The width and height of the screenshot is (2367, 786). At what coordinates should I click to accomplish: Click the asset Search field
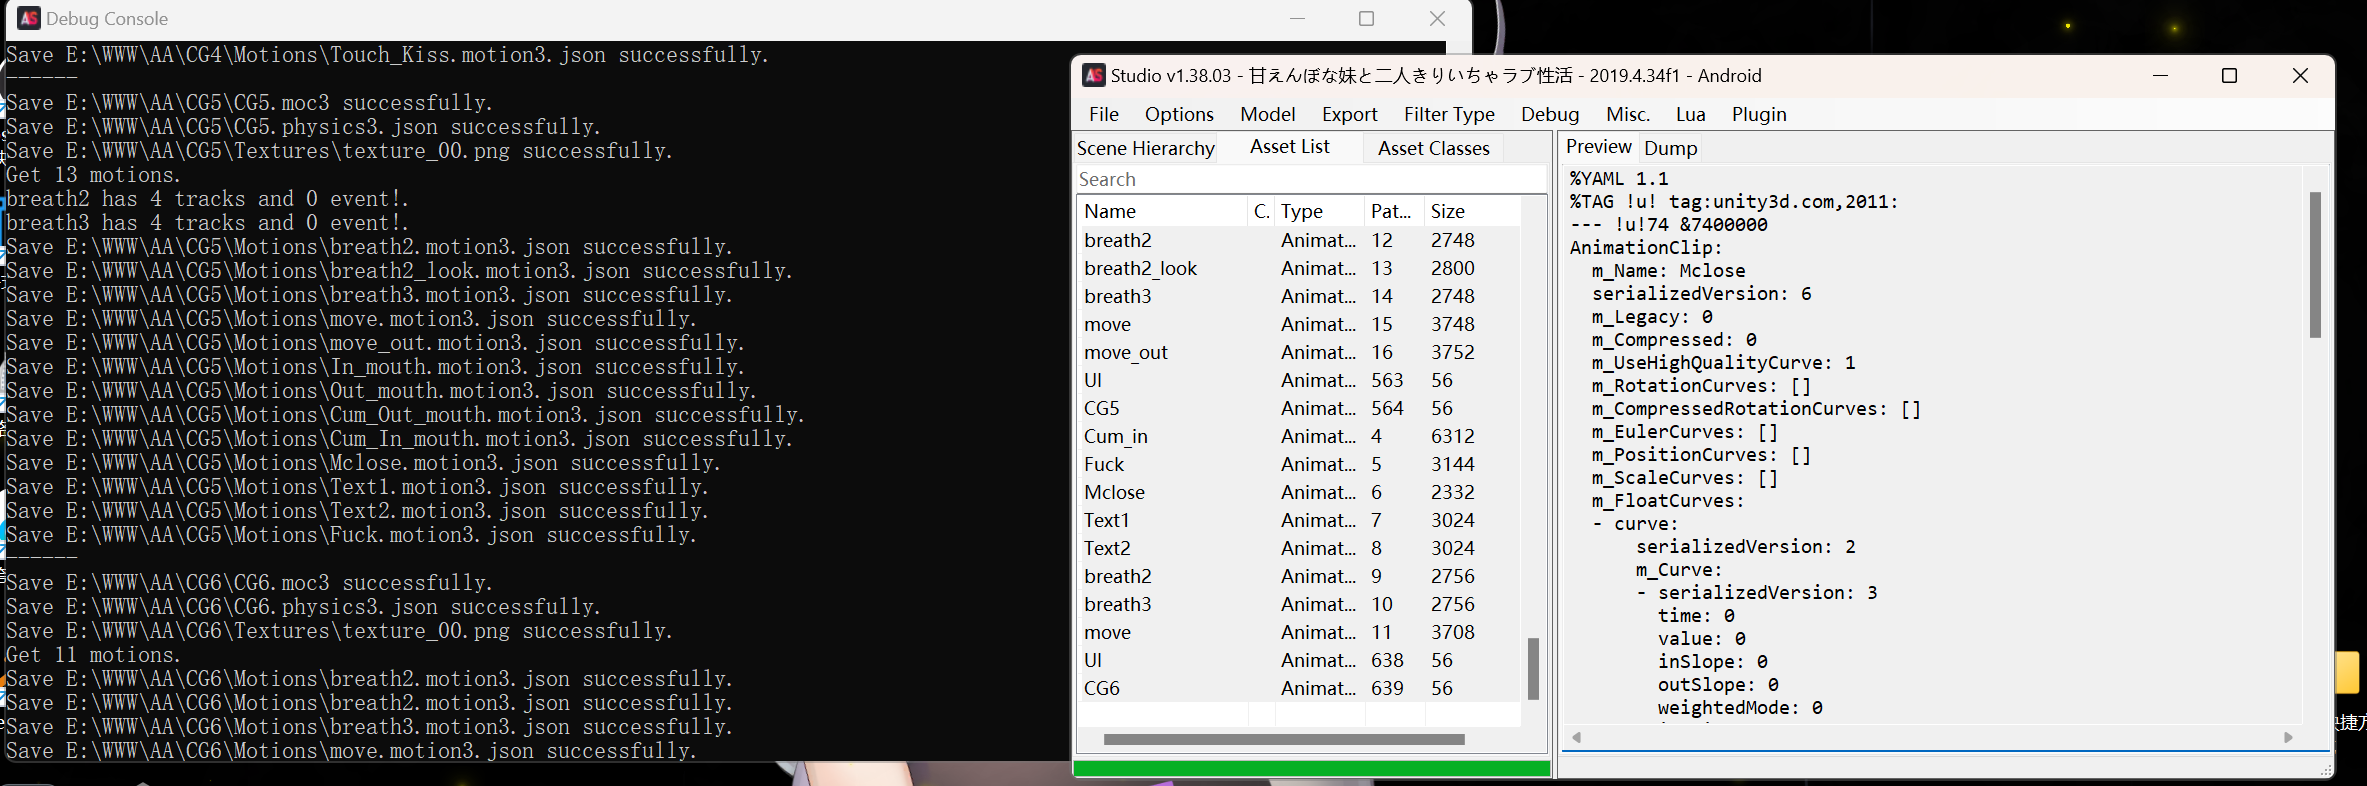pos(1310,179)
